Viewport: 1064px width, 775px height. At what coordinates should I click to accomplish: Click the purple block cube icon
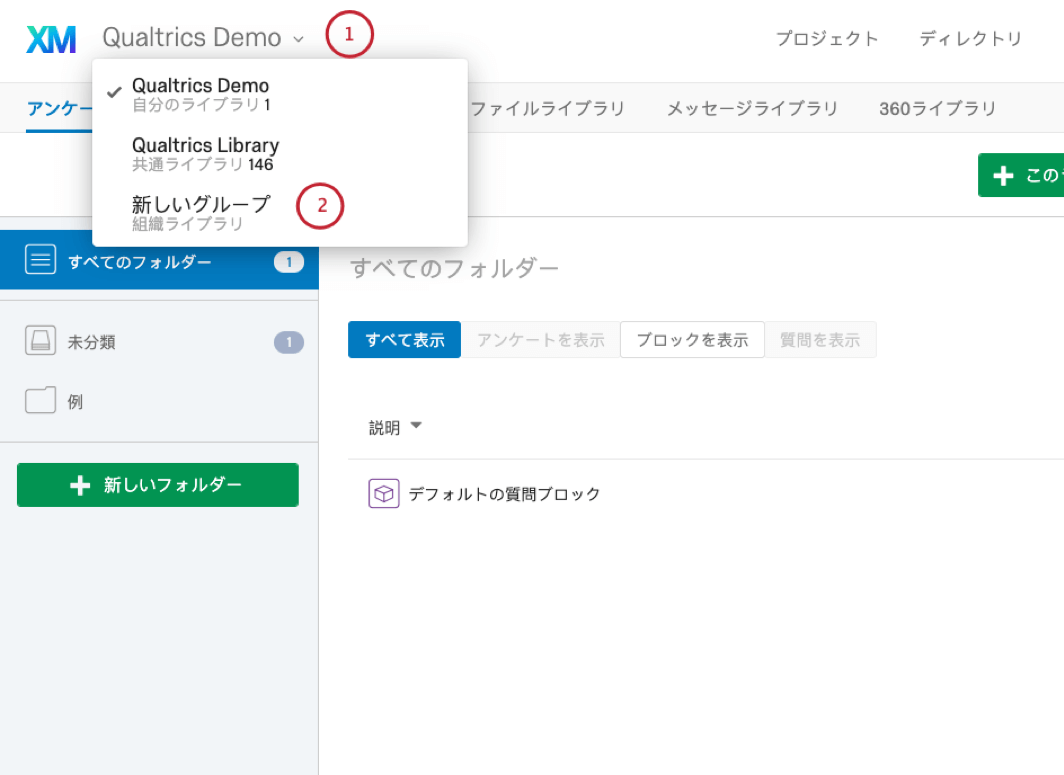[383, 493]
